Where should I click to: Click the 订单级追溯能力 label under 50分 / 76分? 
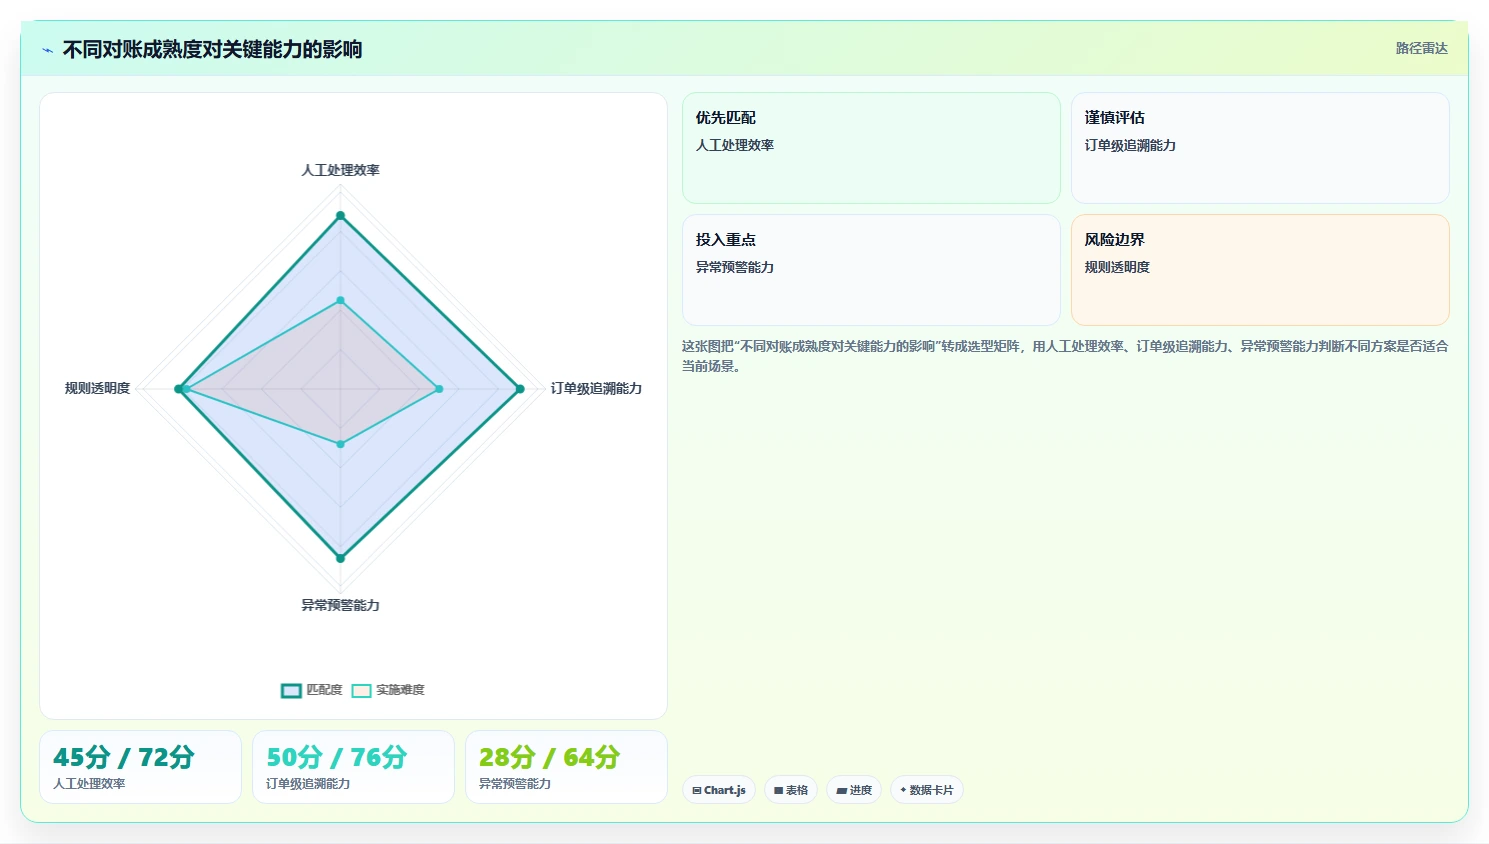click(x=308, y=784)
